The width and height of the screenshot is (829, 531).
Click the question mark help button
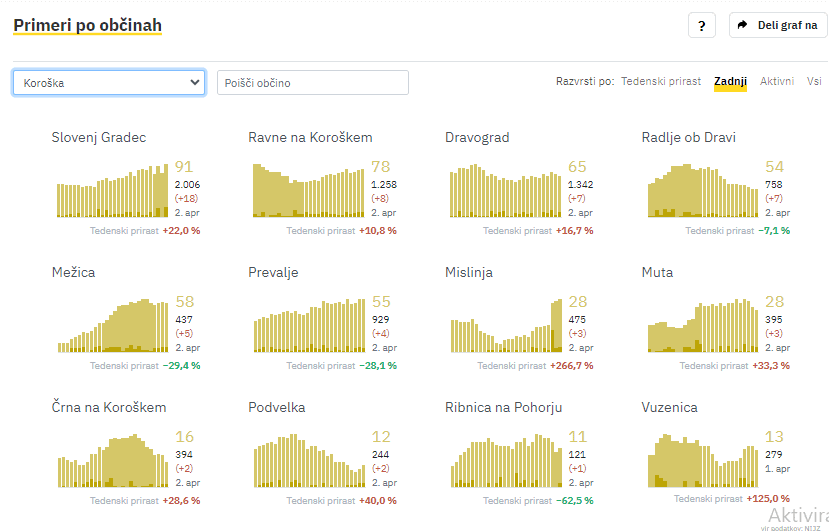(x=701, y=26)
